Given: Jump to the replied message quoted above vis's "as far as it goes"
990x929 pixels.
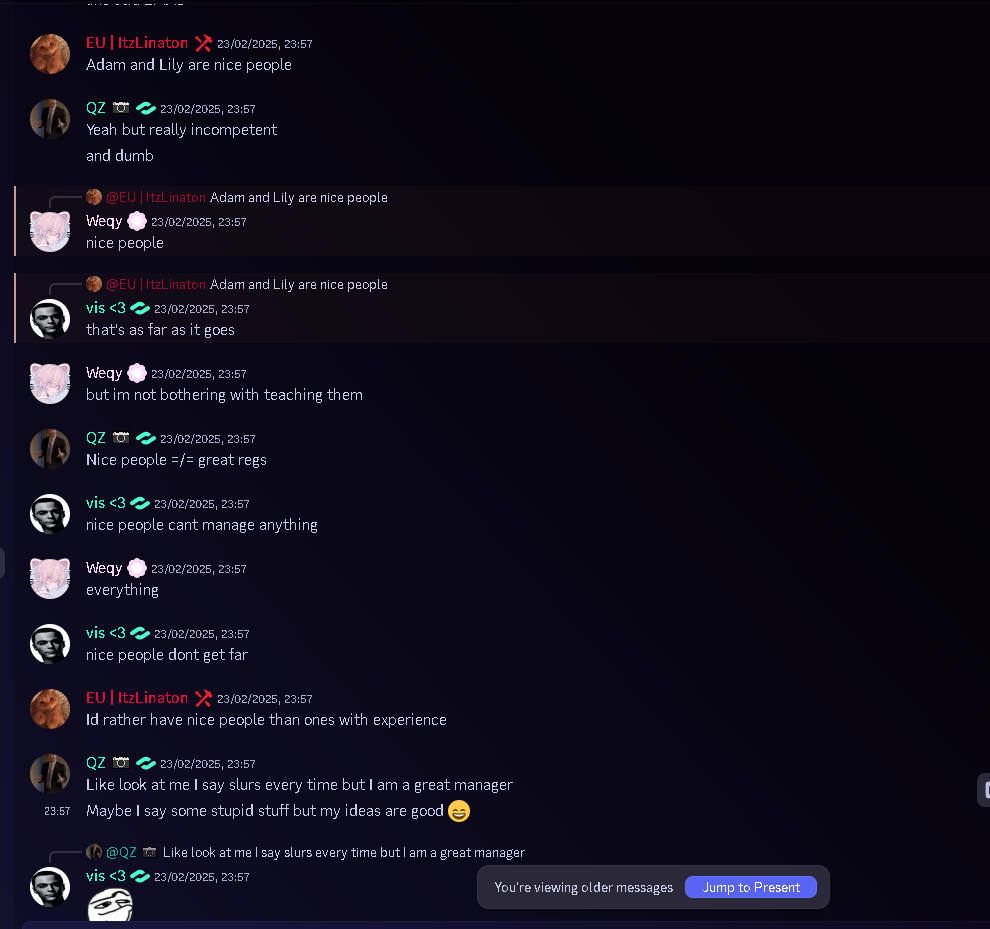Looking at the screenshot, I should pos(299,284).
